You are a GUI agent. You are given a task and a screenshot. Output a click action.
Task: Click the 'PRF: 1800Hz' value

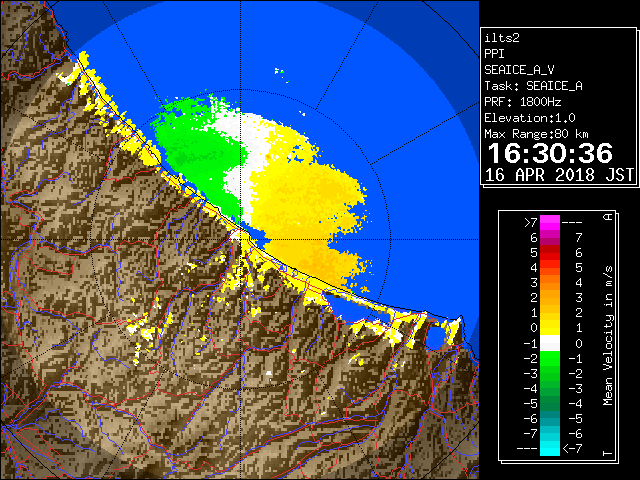[x=523, y=102]
